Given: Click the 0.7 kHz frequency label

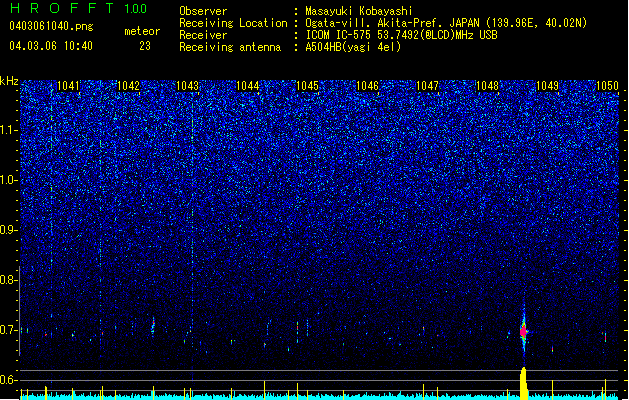Looking at the screenshot, I should (9, 330).
